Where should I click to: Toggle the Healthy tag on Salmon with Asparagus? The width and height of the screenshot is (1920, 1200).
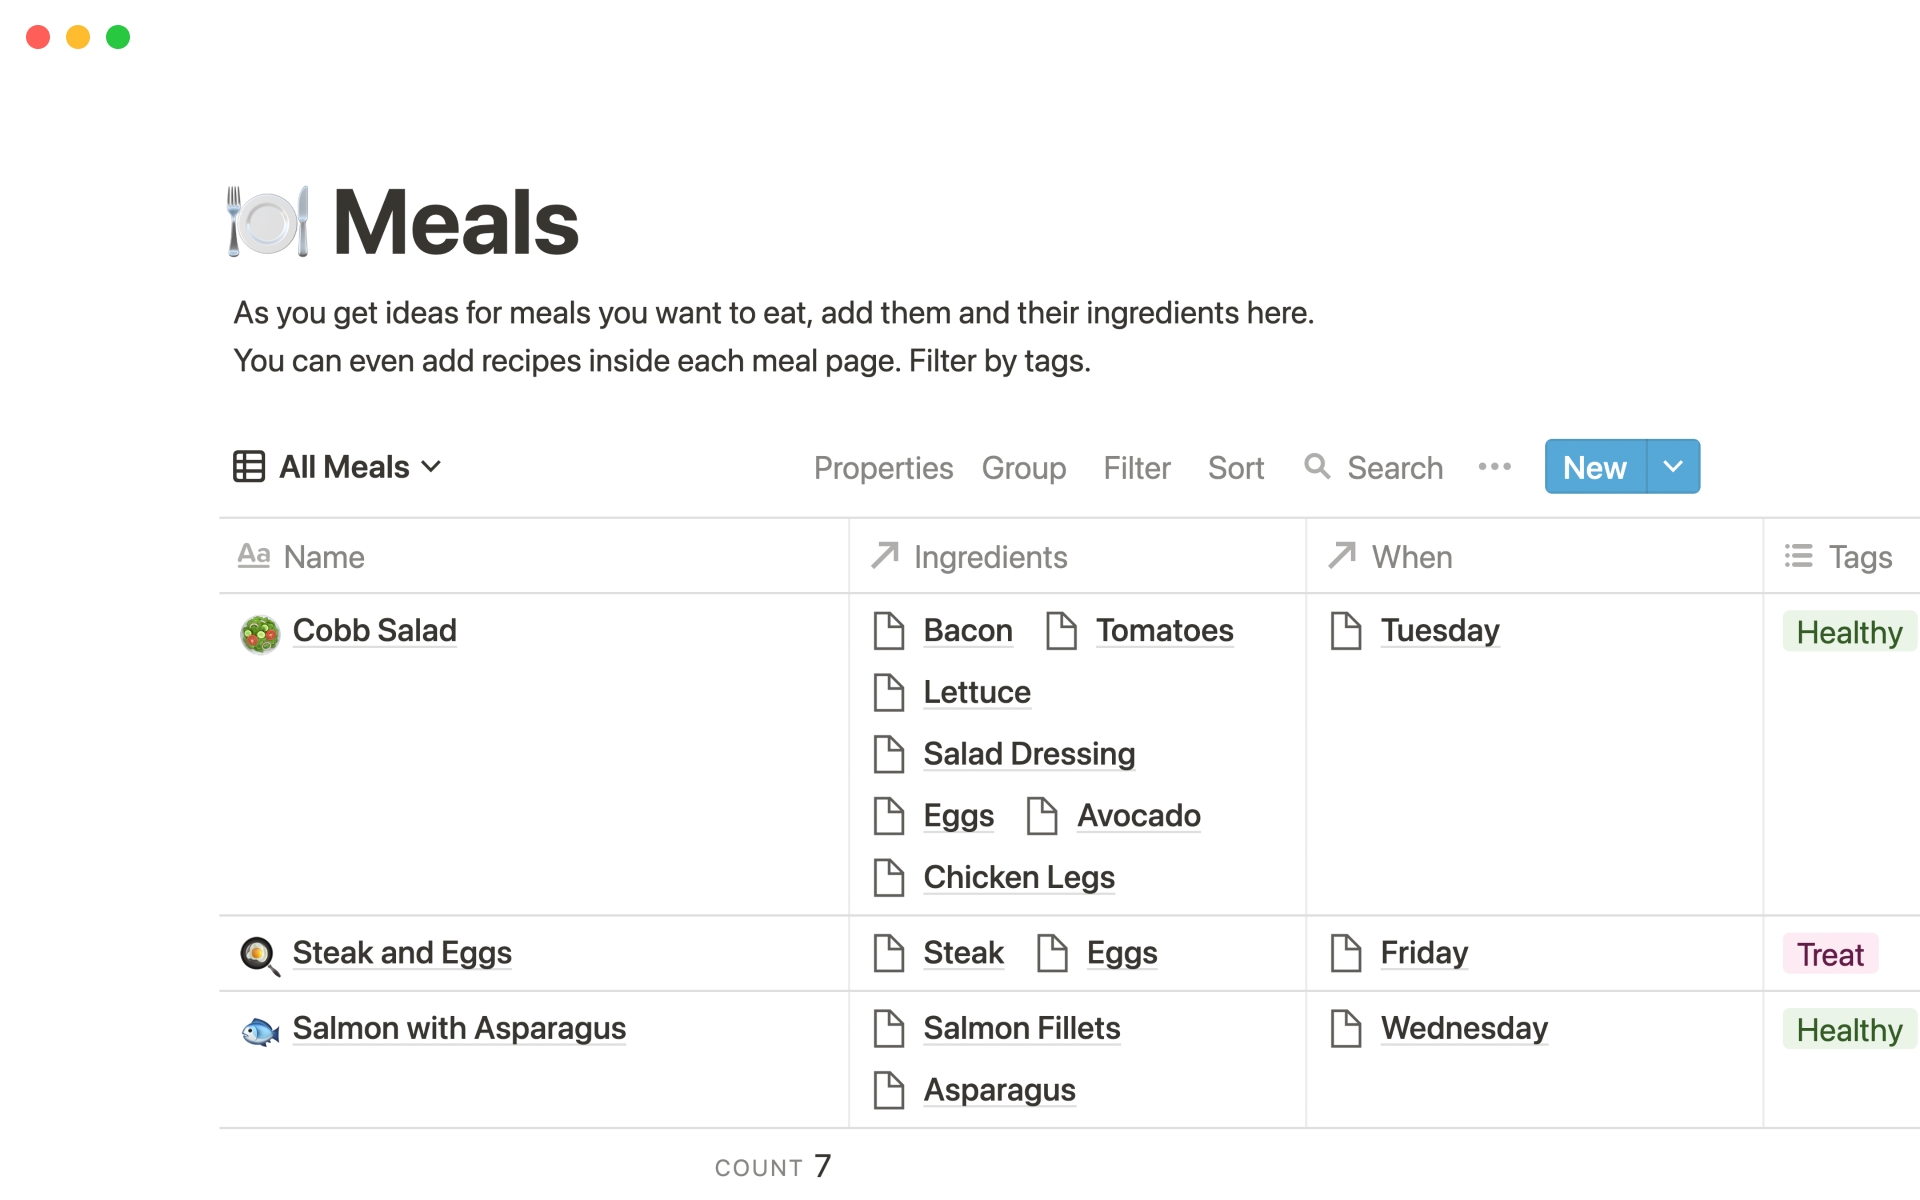pos(1848,1029)
